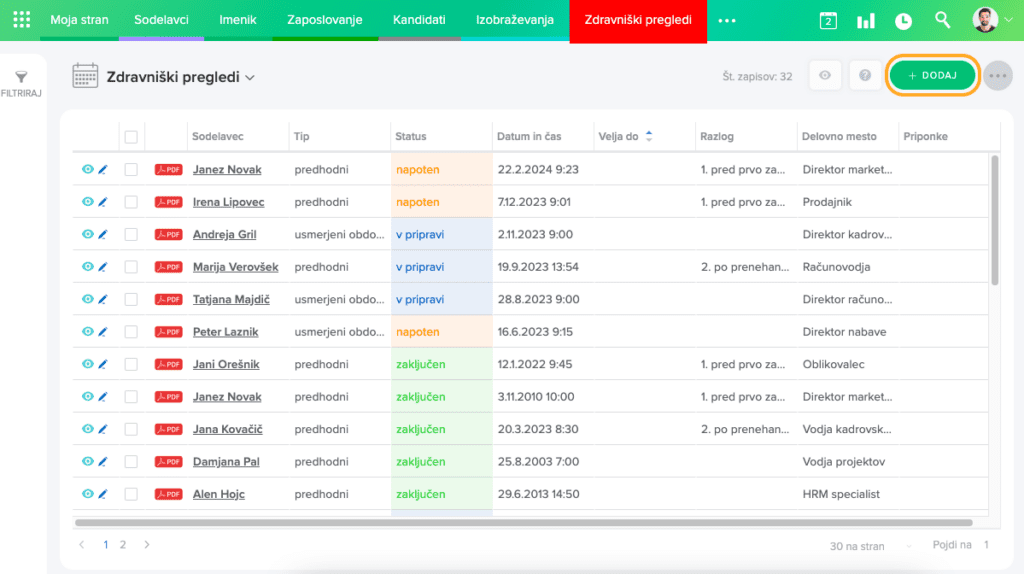Expand the Zdravniški pregledi title dropdown
Viewport: 1024px width, 574px height.
click(250, 77)
